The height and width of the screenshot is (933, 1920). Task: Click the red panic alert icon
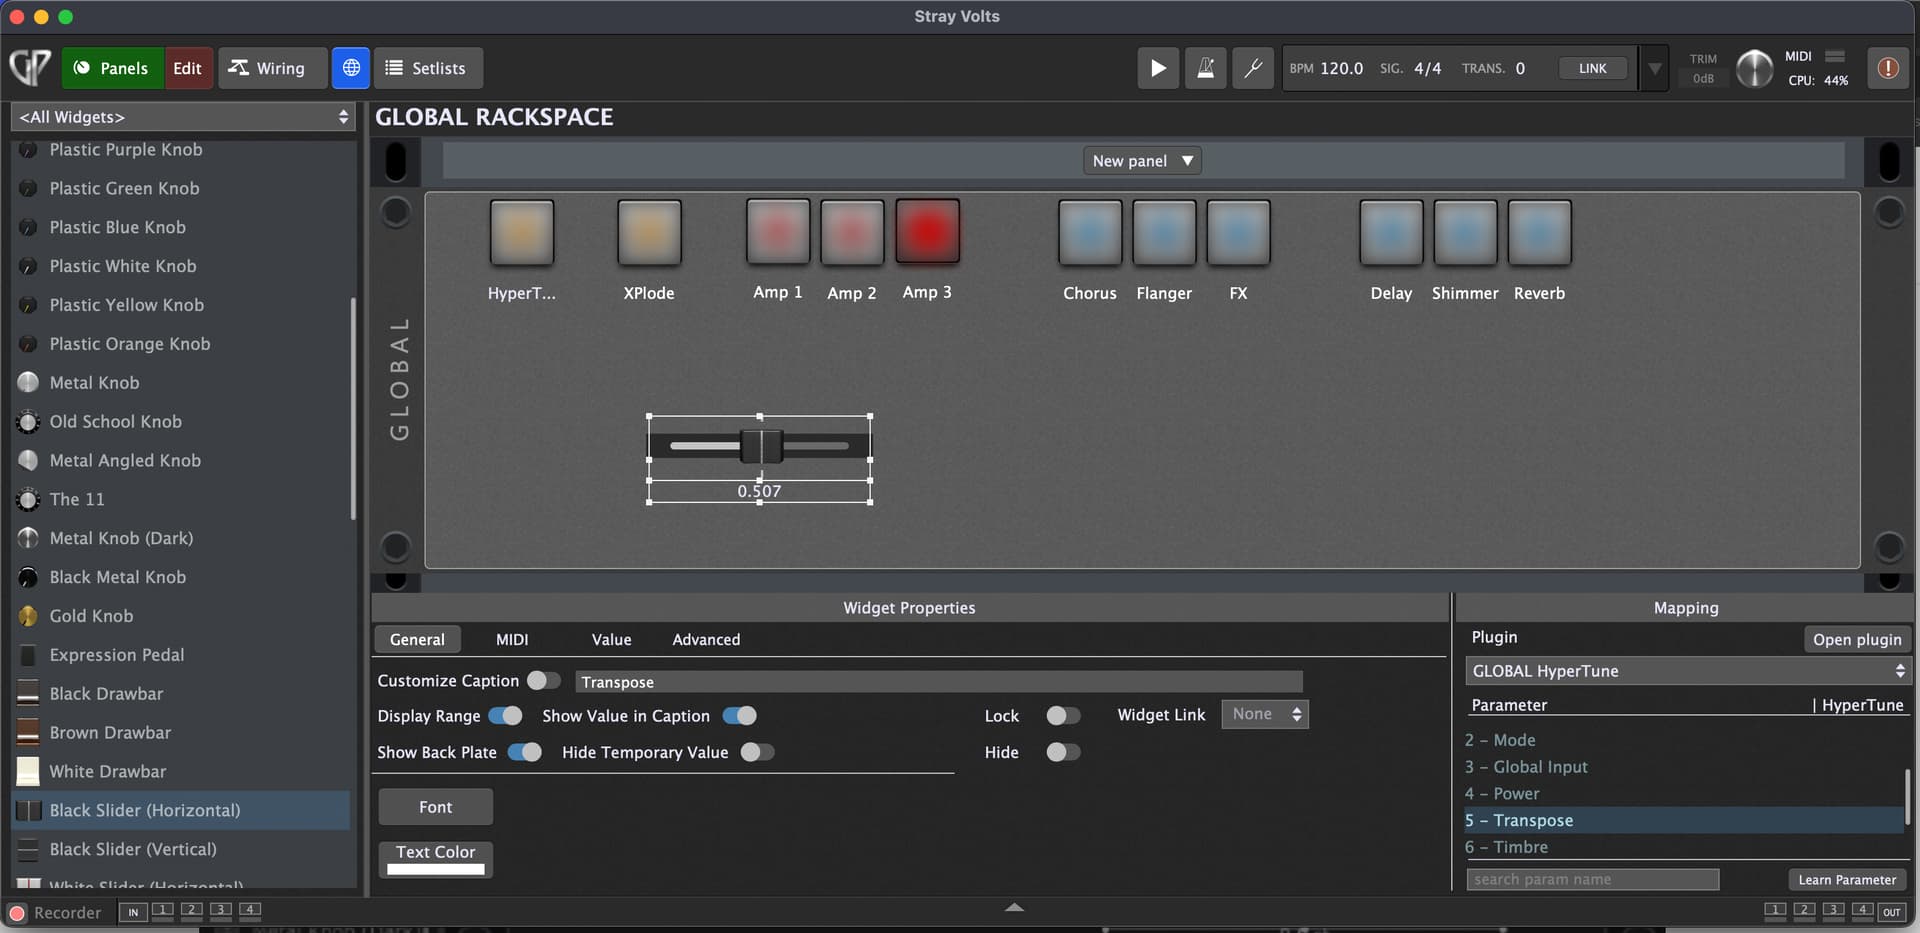(1887, 68)
